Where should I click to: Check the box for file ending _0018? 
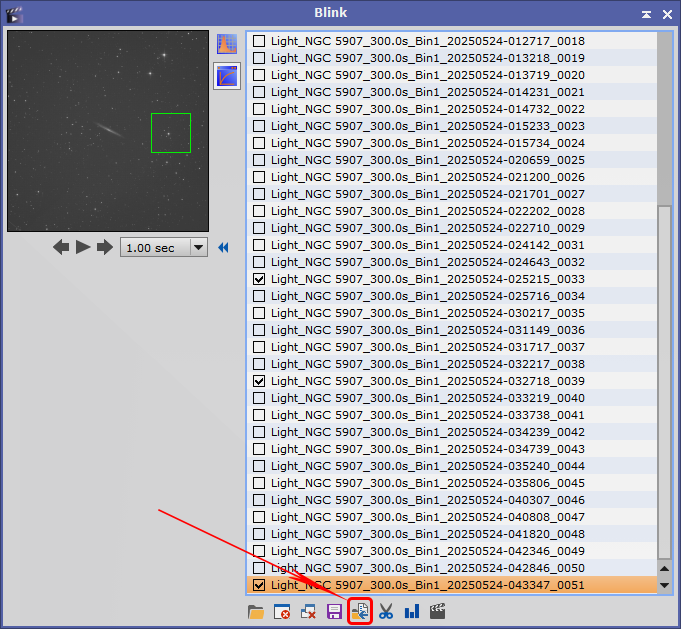259,41
